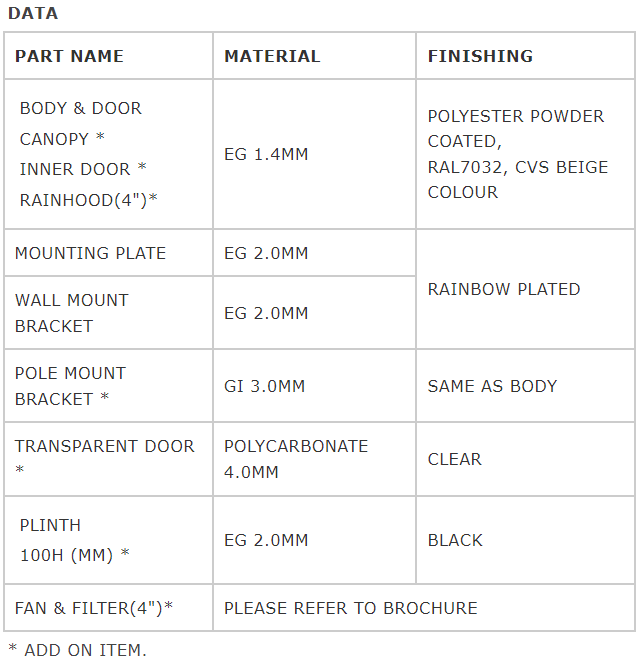This screenshot has height=662, width=639.
Task: Click the PLINTH 100H (MM) entry
Action: (x=75, y=540)
